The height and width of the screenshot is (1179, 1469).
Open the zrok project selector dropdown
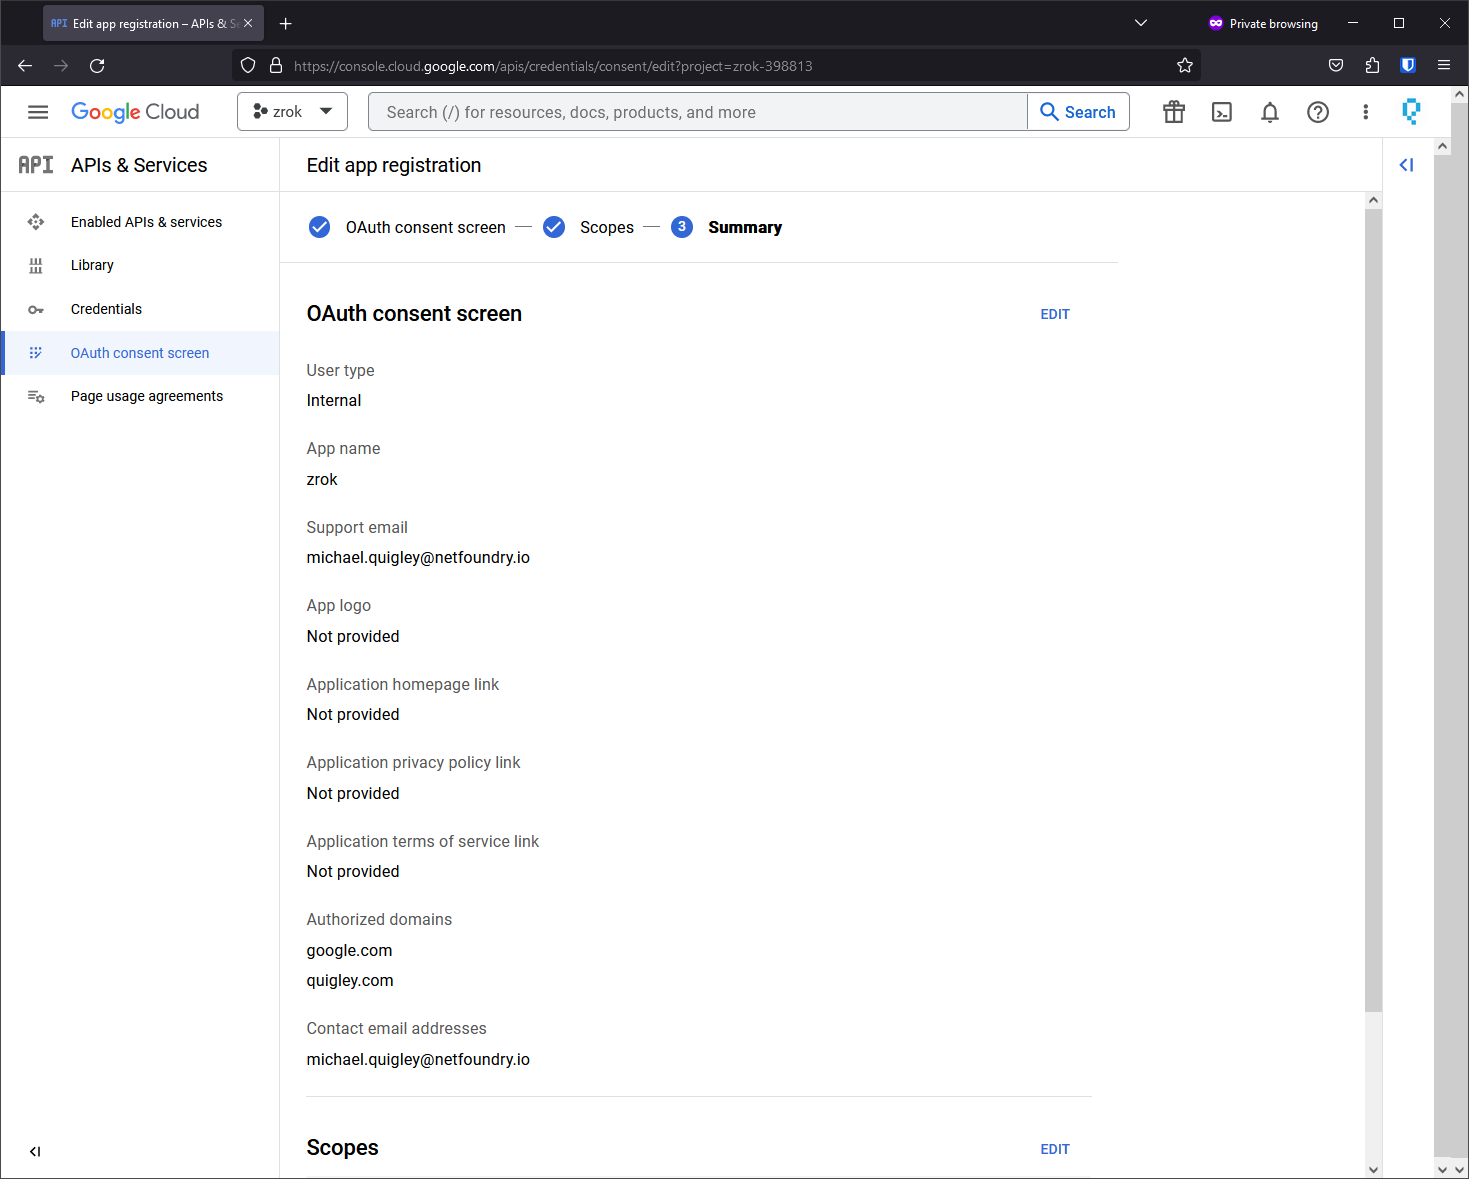click(292, 112)
